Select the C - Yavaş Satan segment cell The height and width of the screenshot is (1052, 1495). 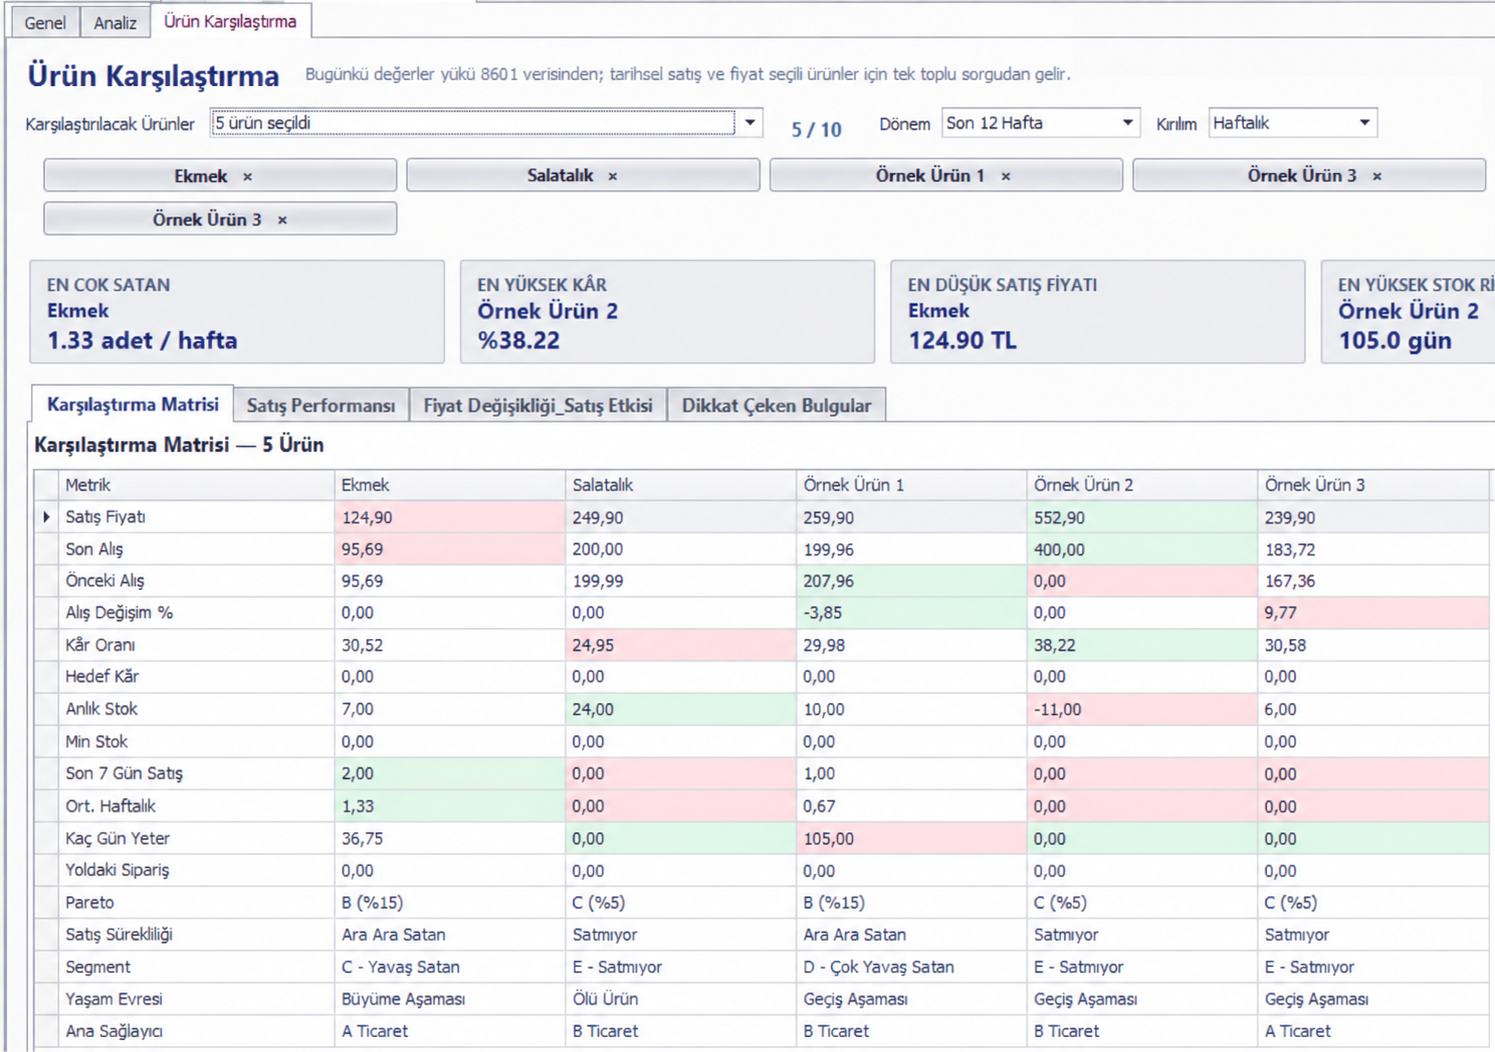[450, 967]
